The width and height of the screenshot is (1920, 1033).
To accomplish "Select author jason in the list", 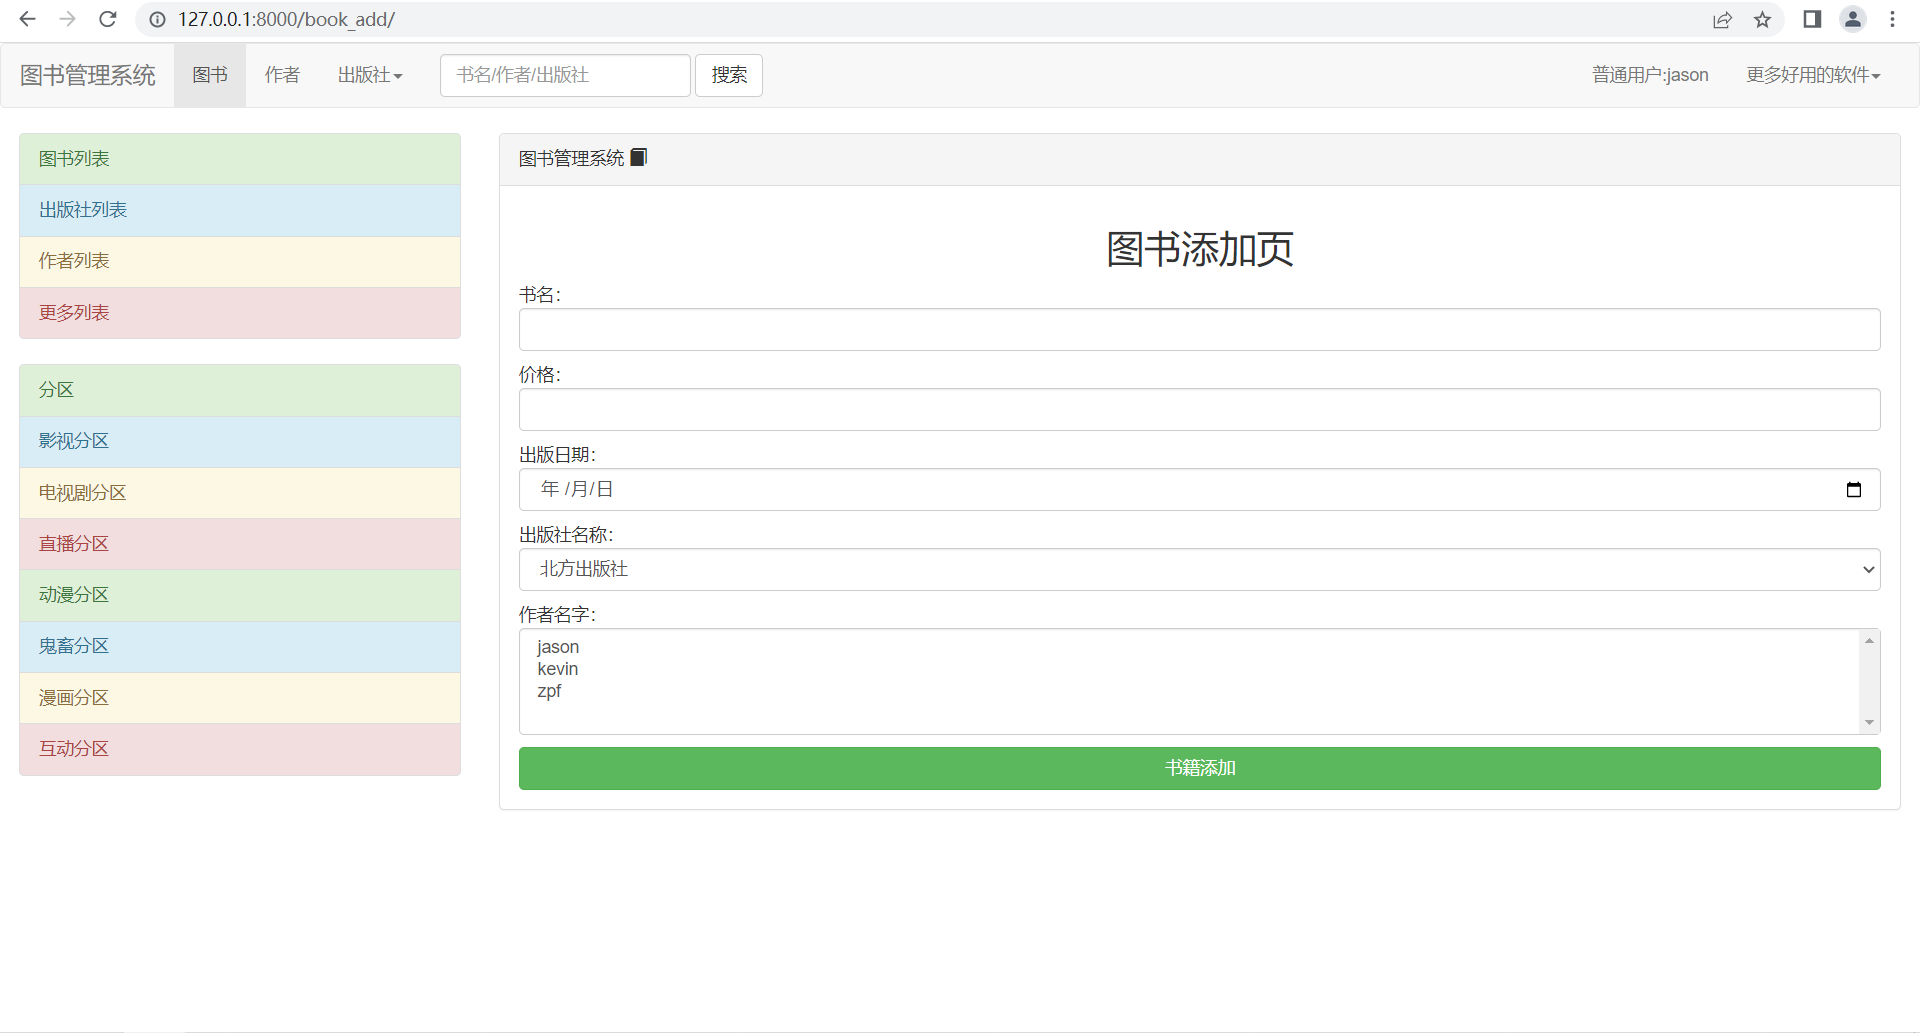I will pos(1190,647).
